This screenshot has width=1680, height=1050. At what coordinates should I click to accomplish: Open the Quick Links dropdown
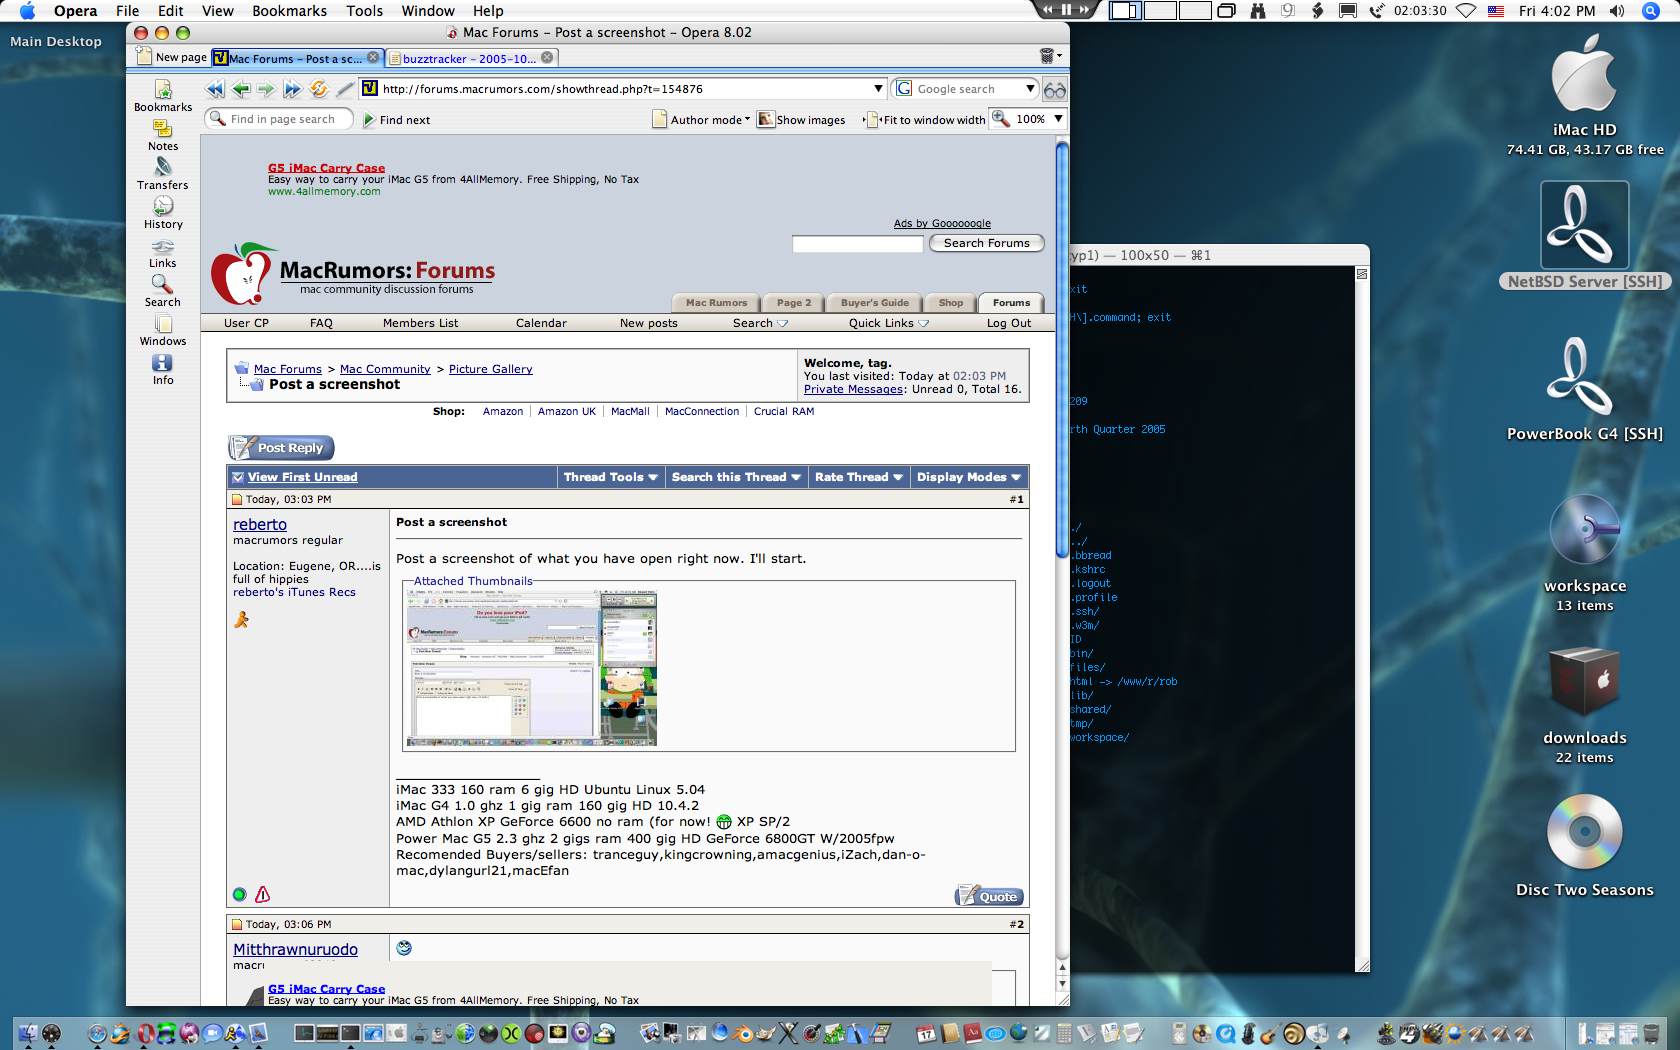point(889,323)
